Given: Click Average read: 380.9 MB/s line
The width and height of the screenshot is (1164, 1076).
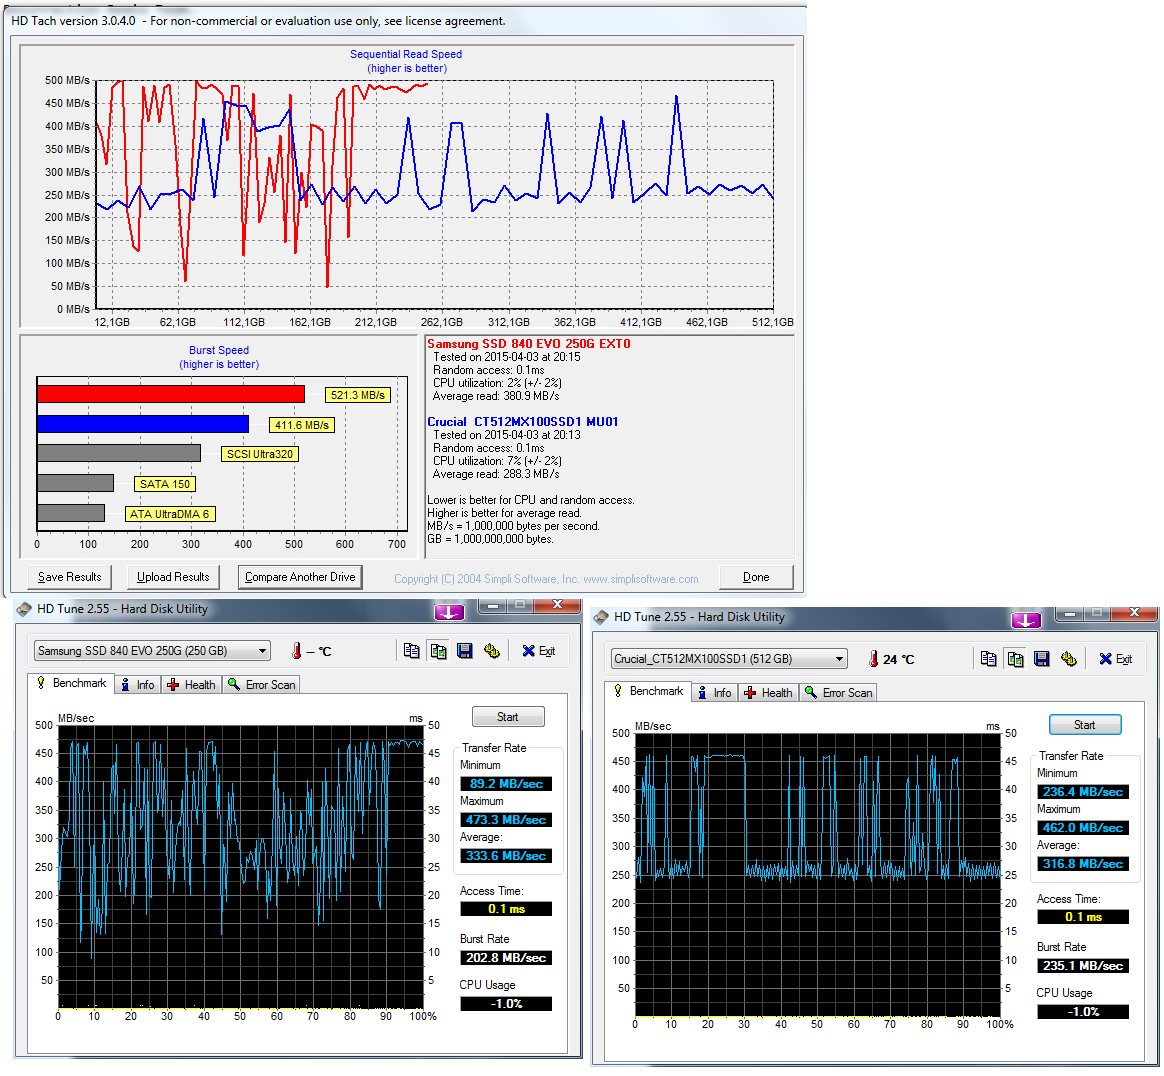Looking at the screenshot, I should coord(496,396).
